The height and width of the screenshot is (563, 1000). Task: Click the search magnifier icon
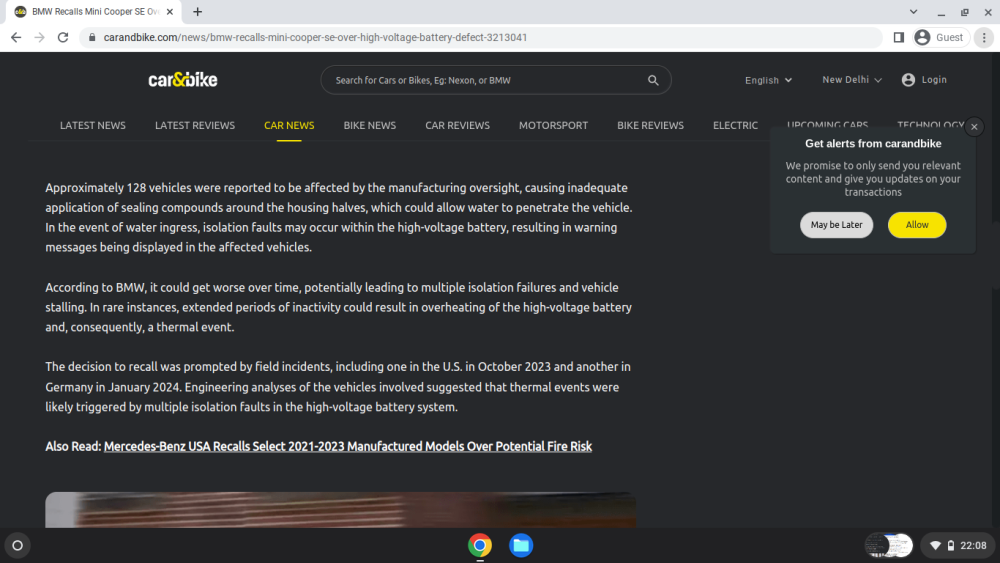tap(653, 80)
